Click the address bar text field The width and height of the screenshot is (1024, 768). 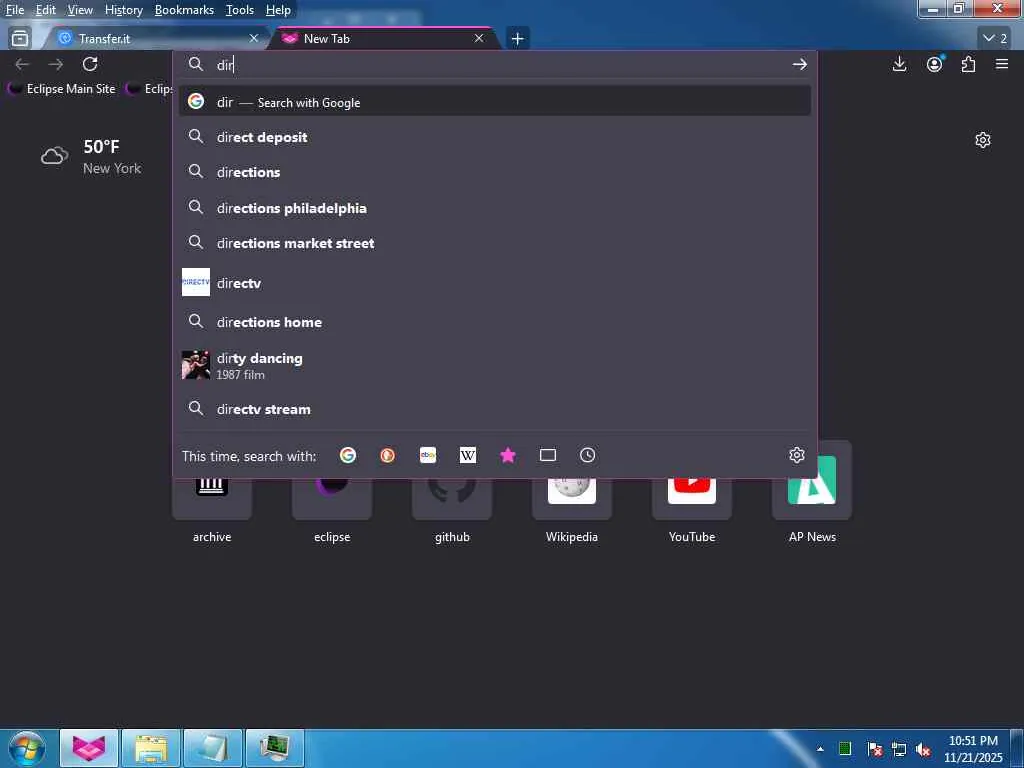pyautogui.click(x=498, y=65)
